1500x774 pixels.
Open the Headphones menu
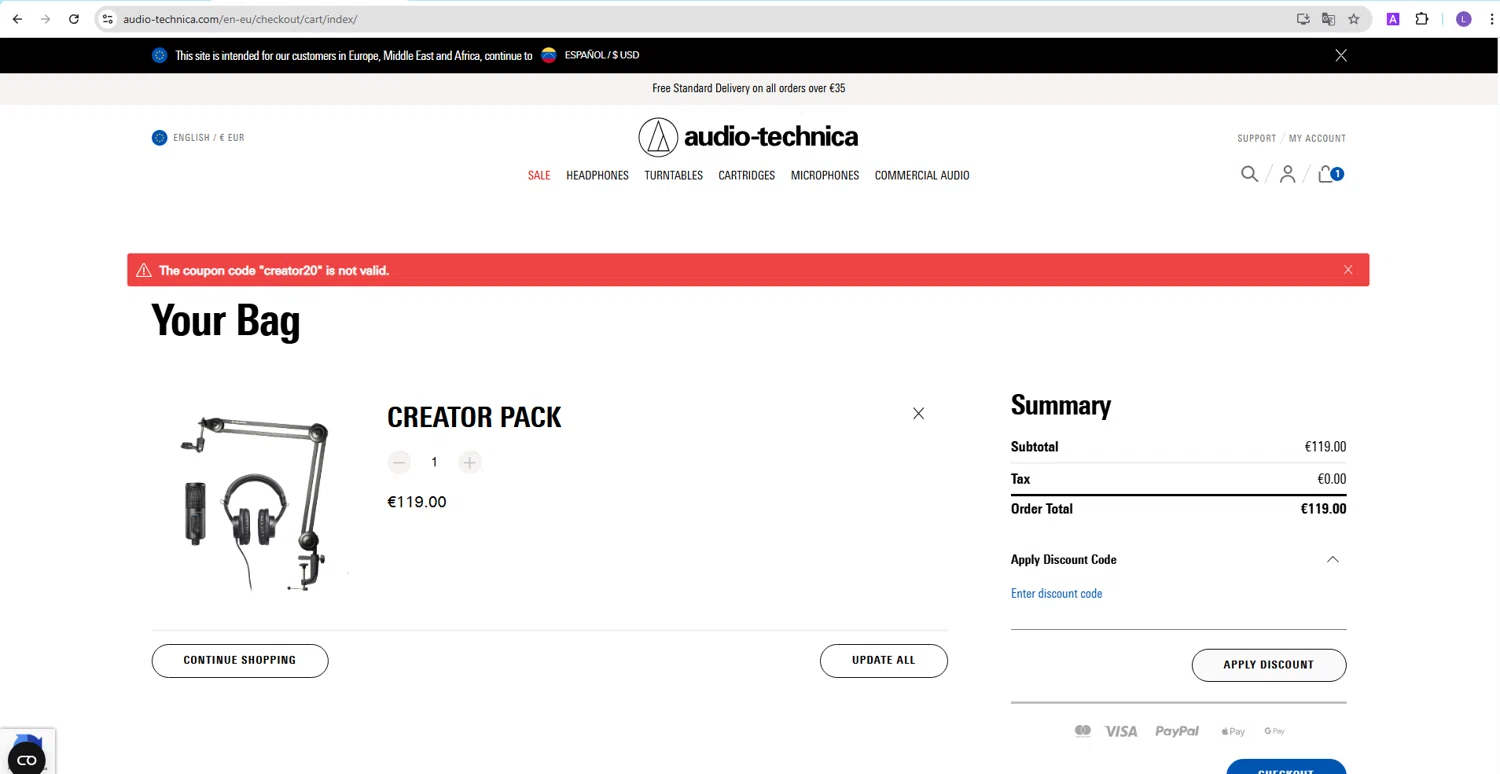597,175
